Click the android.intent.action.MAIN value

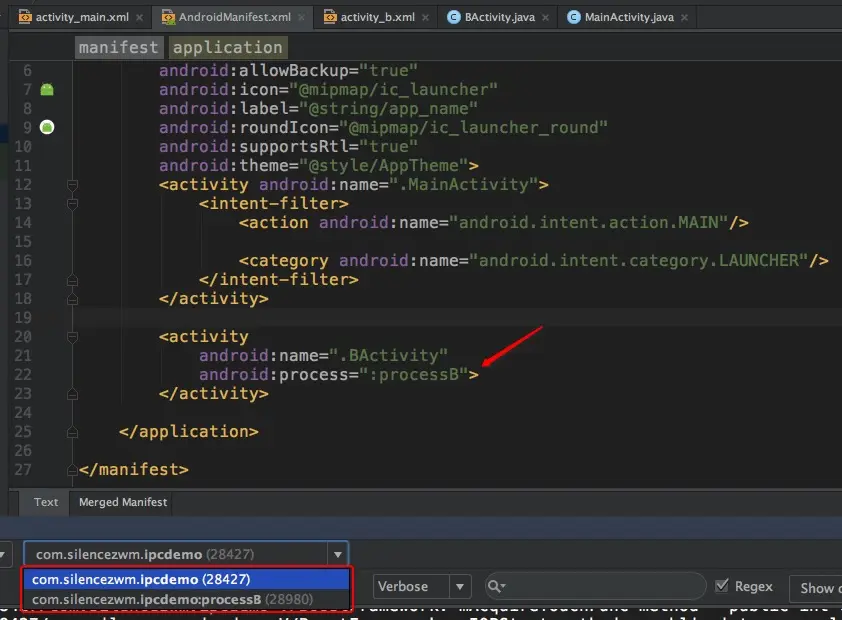589,222
